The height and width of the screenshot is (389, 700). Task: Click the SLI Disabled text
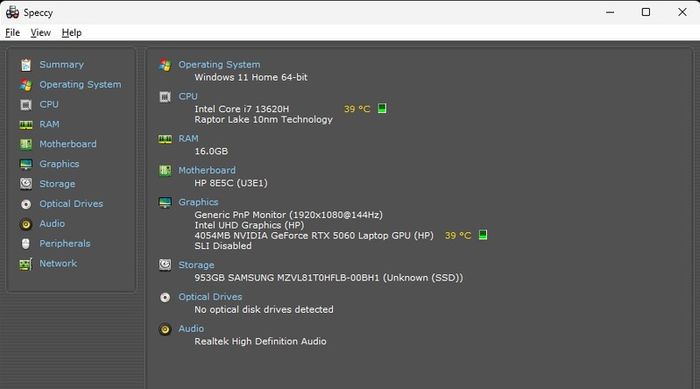(223, 246)
